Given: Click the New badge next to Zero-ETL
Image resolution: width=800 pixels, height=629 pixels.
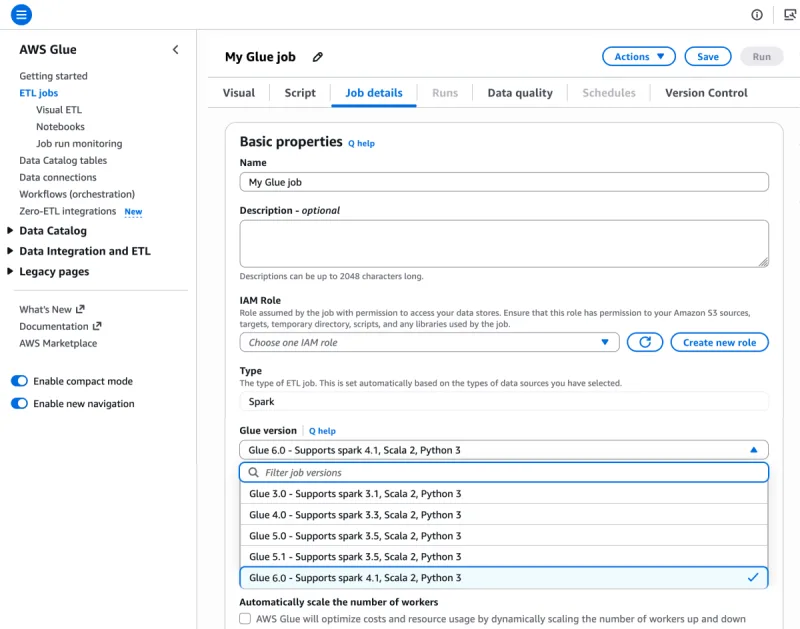Looking at the screenshot, I should [x=133, y=211].
